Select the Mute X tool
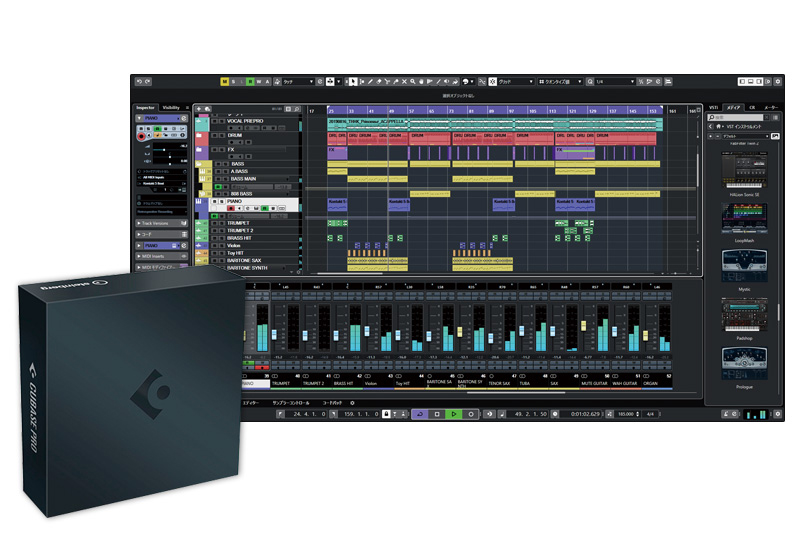Viewport: 800px width, 533px height. [x=404, y=82]
